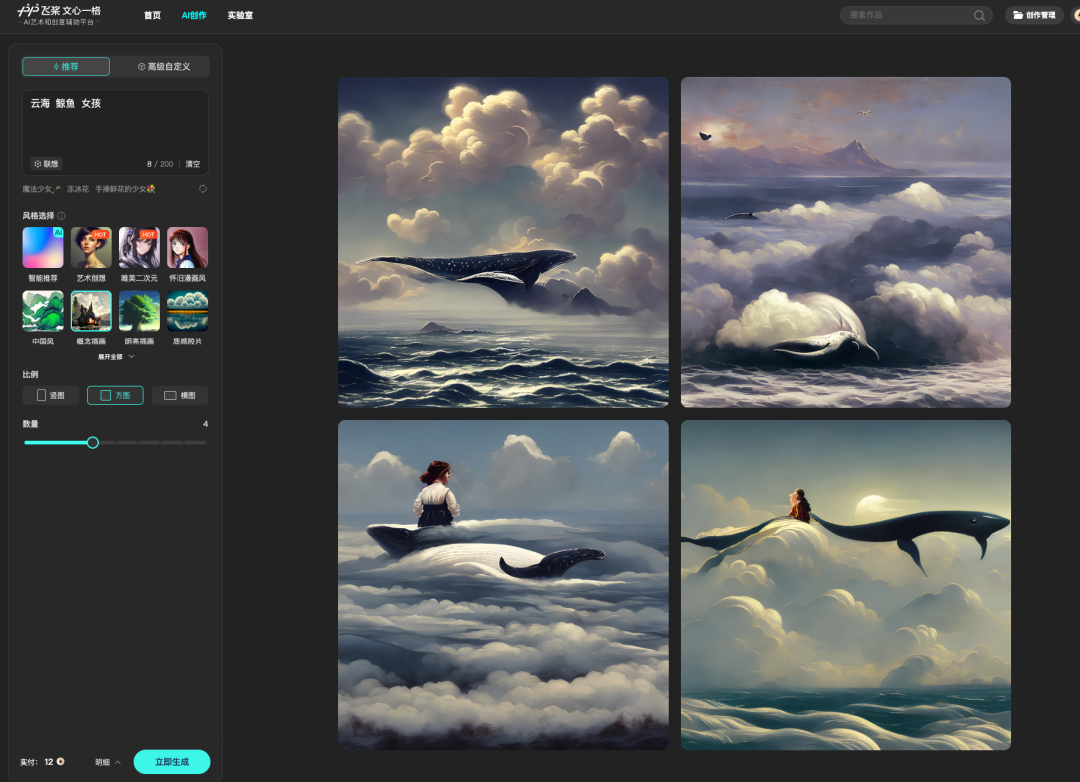Screen dimensions: 1080x782
Task: Open the 创作管理 menu
Action: pos(1034,15)
